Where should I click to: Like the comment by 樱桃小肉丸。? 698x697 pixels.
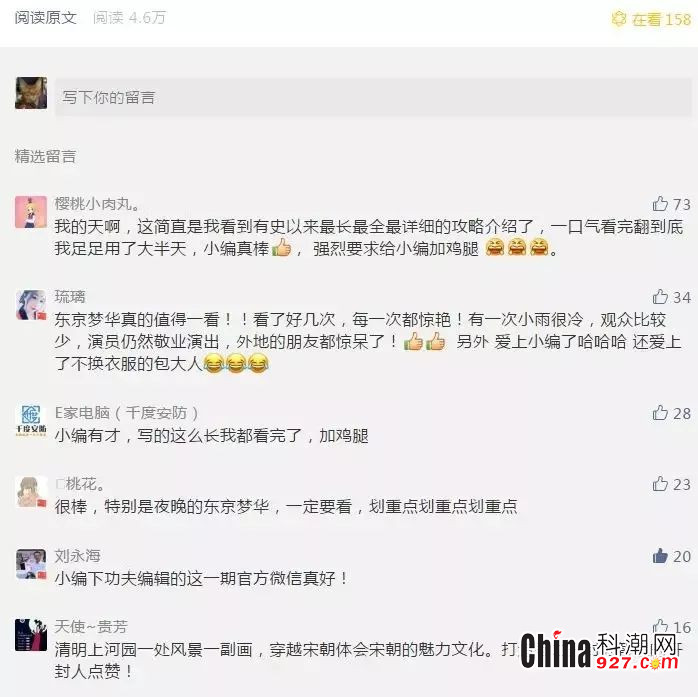660,204
